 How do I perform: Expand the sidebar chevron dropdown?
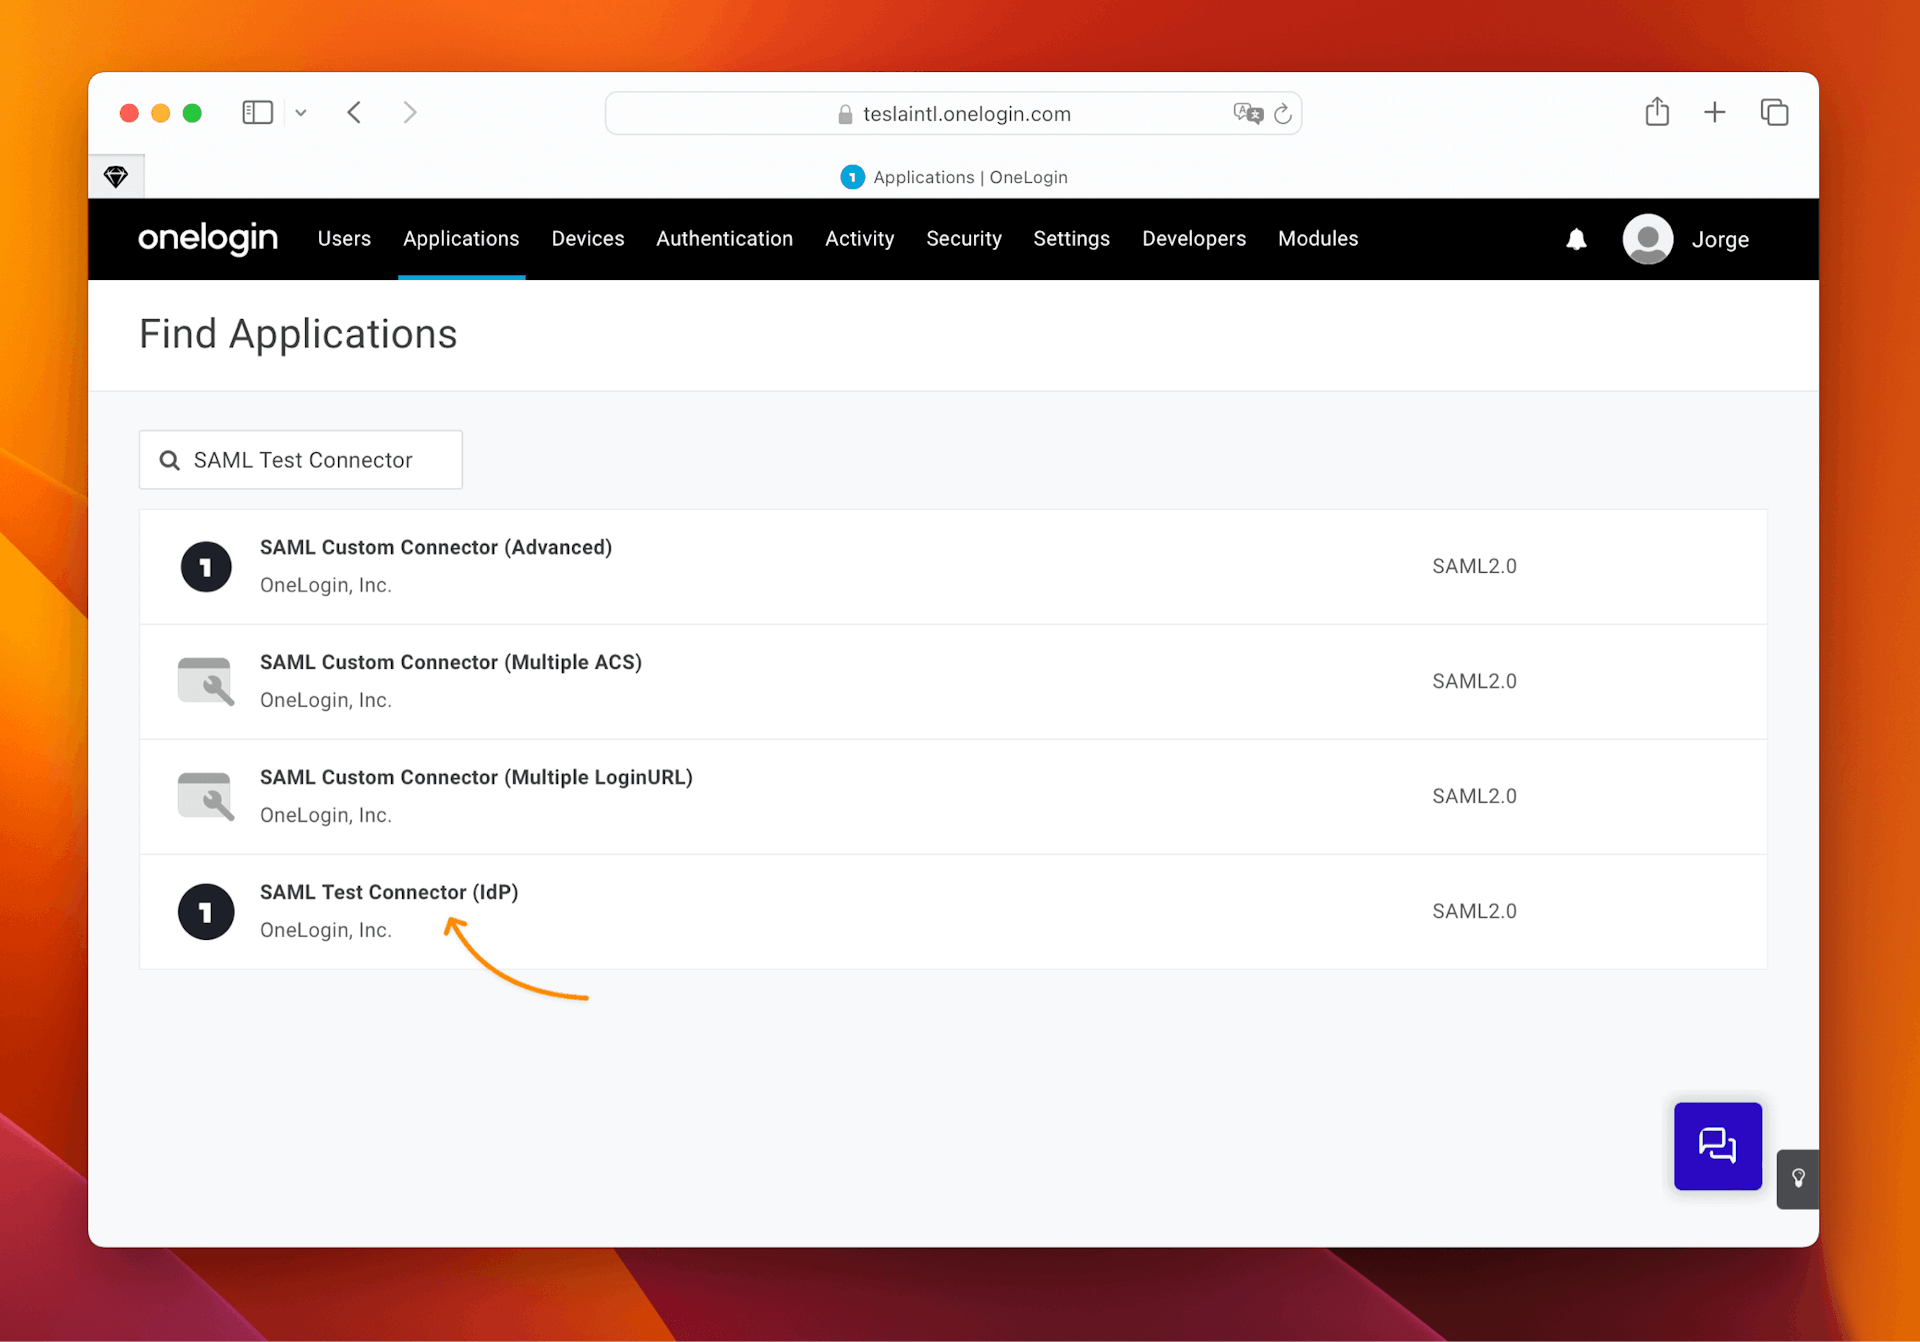[300, 112]
